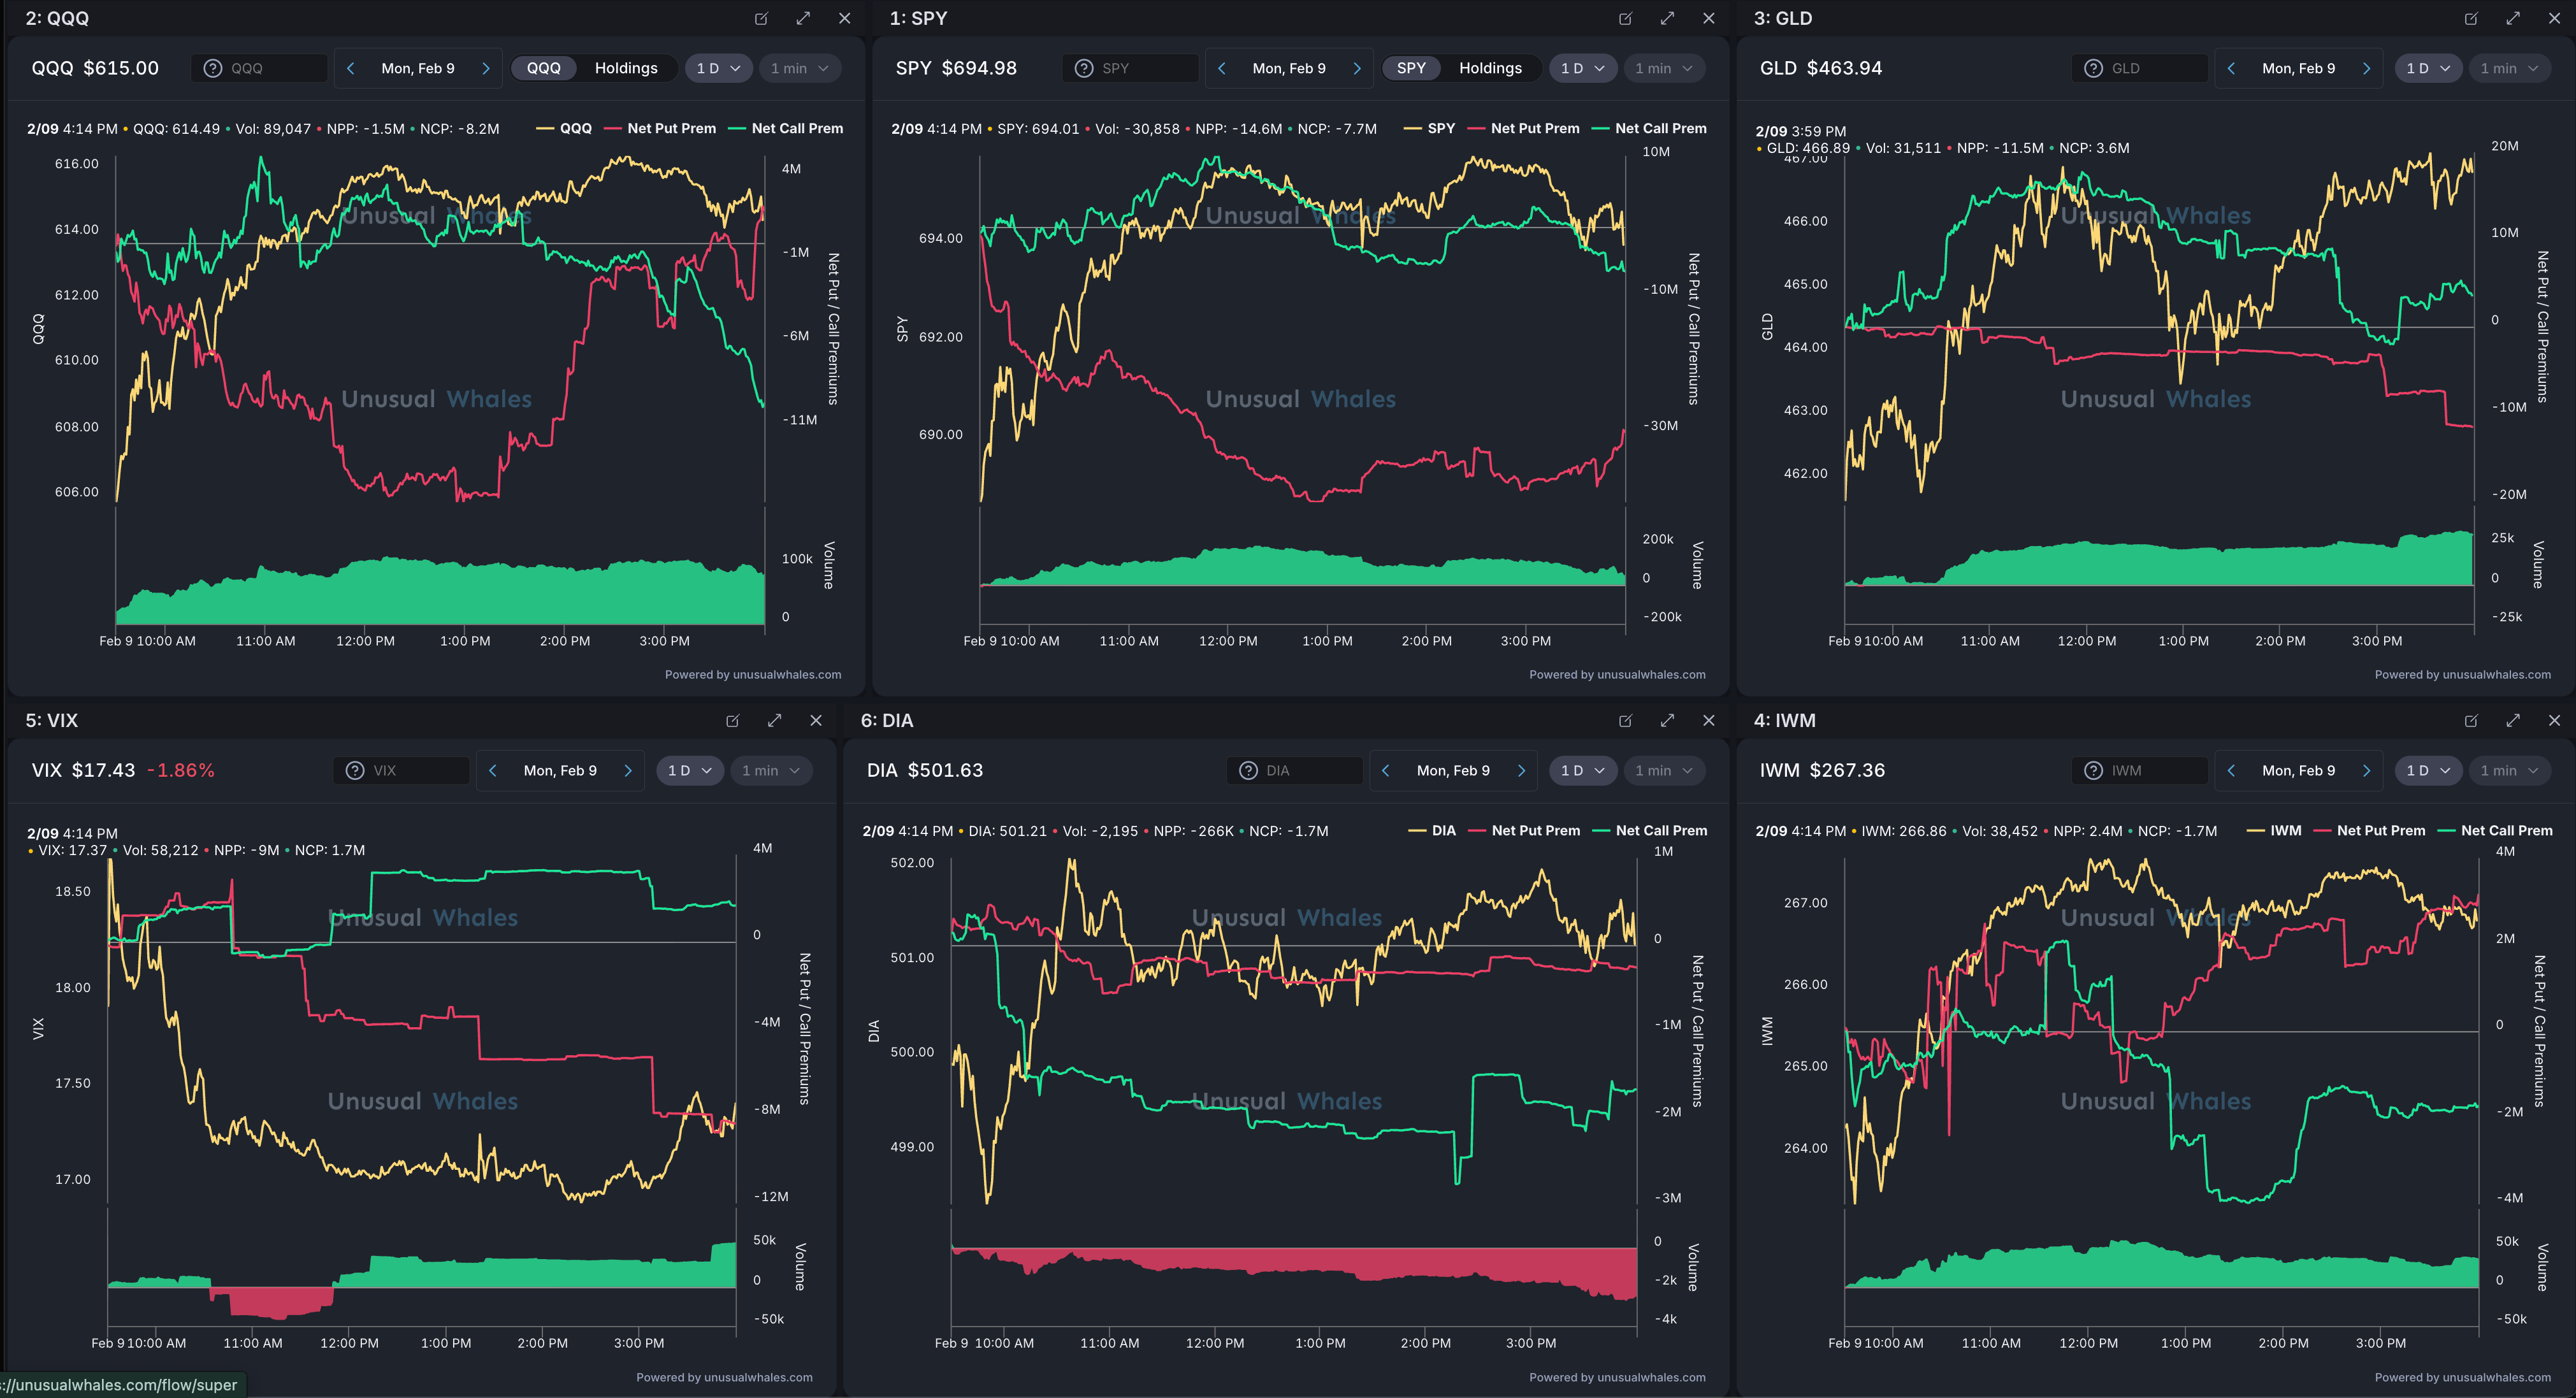This screenshot has width=2576, height=1398.
Task: Expand the DIA panel to fullscreen
Action: pyautogui.click(x=1667, y=720)
